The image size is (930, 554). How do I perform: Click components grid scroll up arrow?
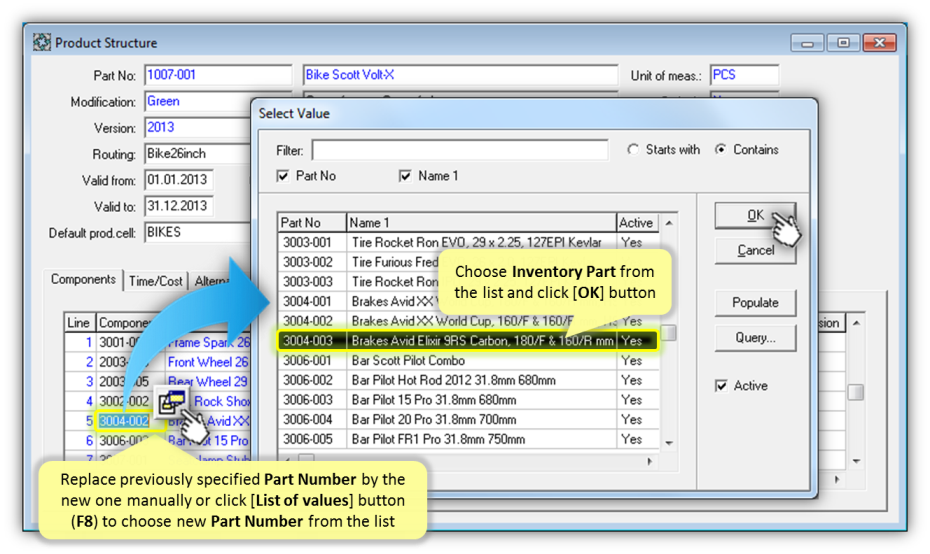pos(856,323)
